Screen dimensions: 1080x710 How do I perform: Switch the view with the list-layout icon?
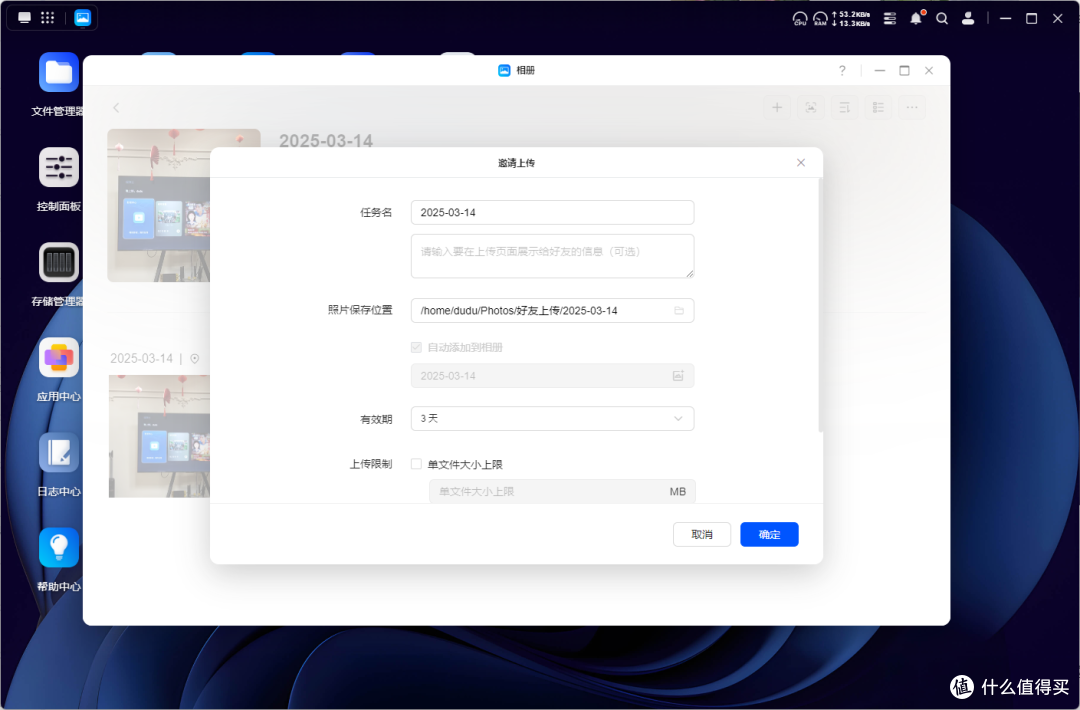[x=878, y=107]
